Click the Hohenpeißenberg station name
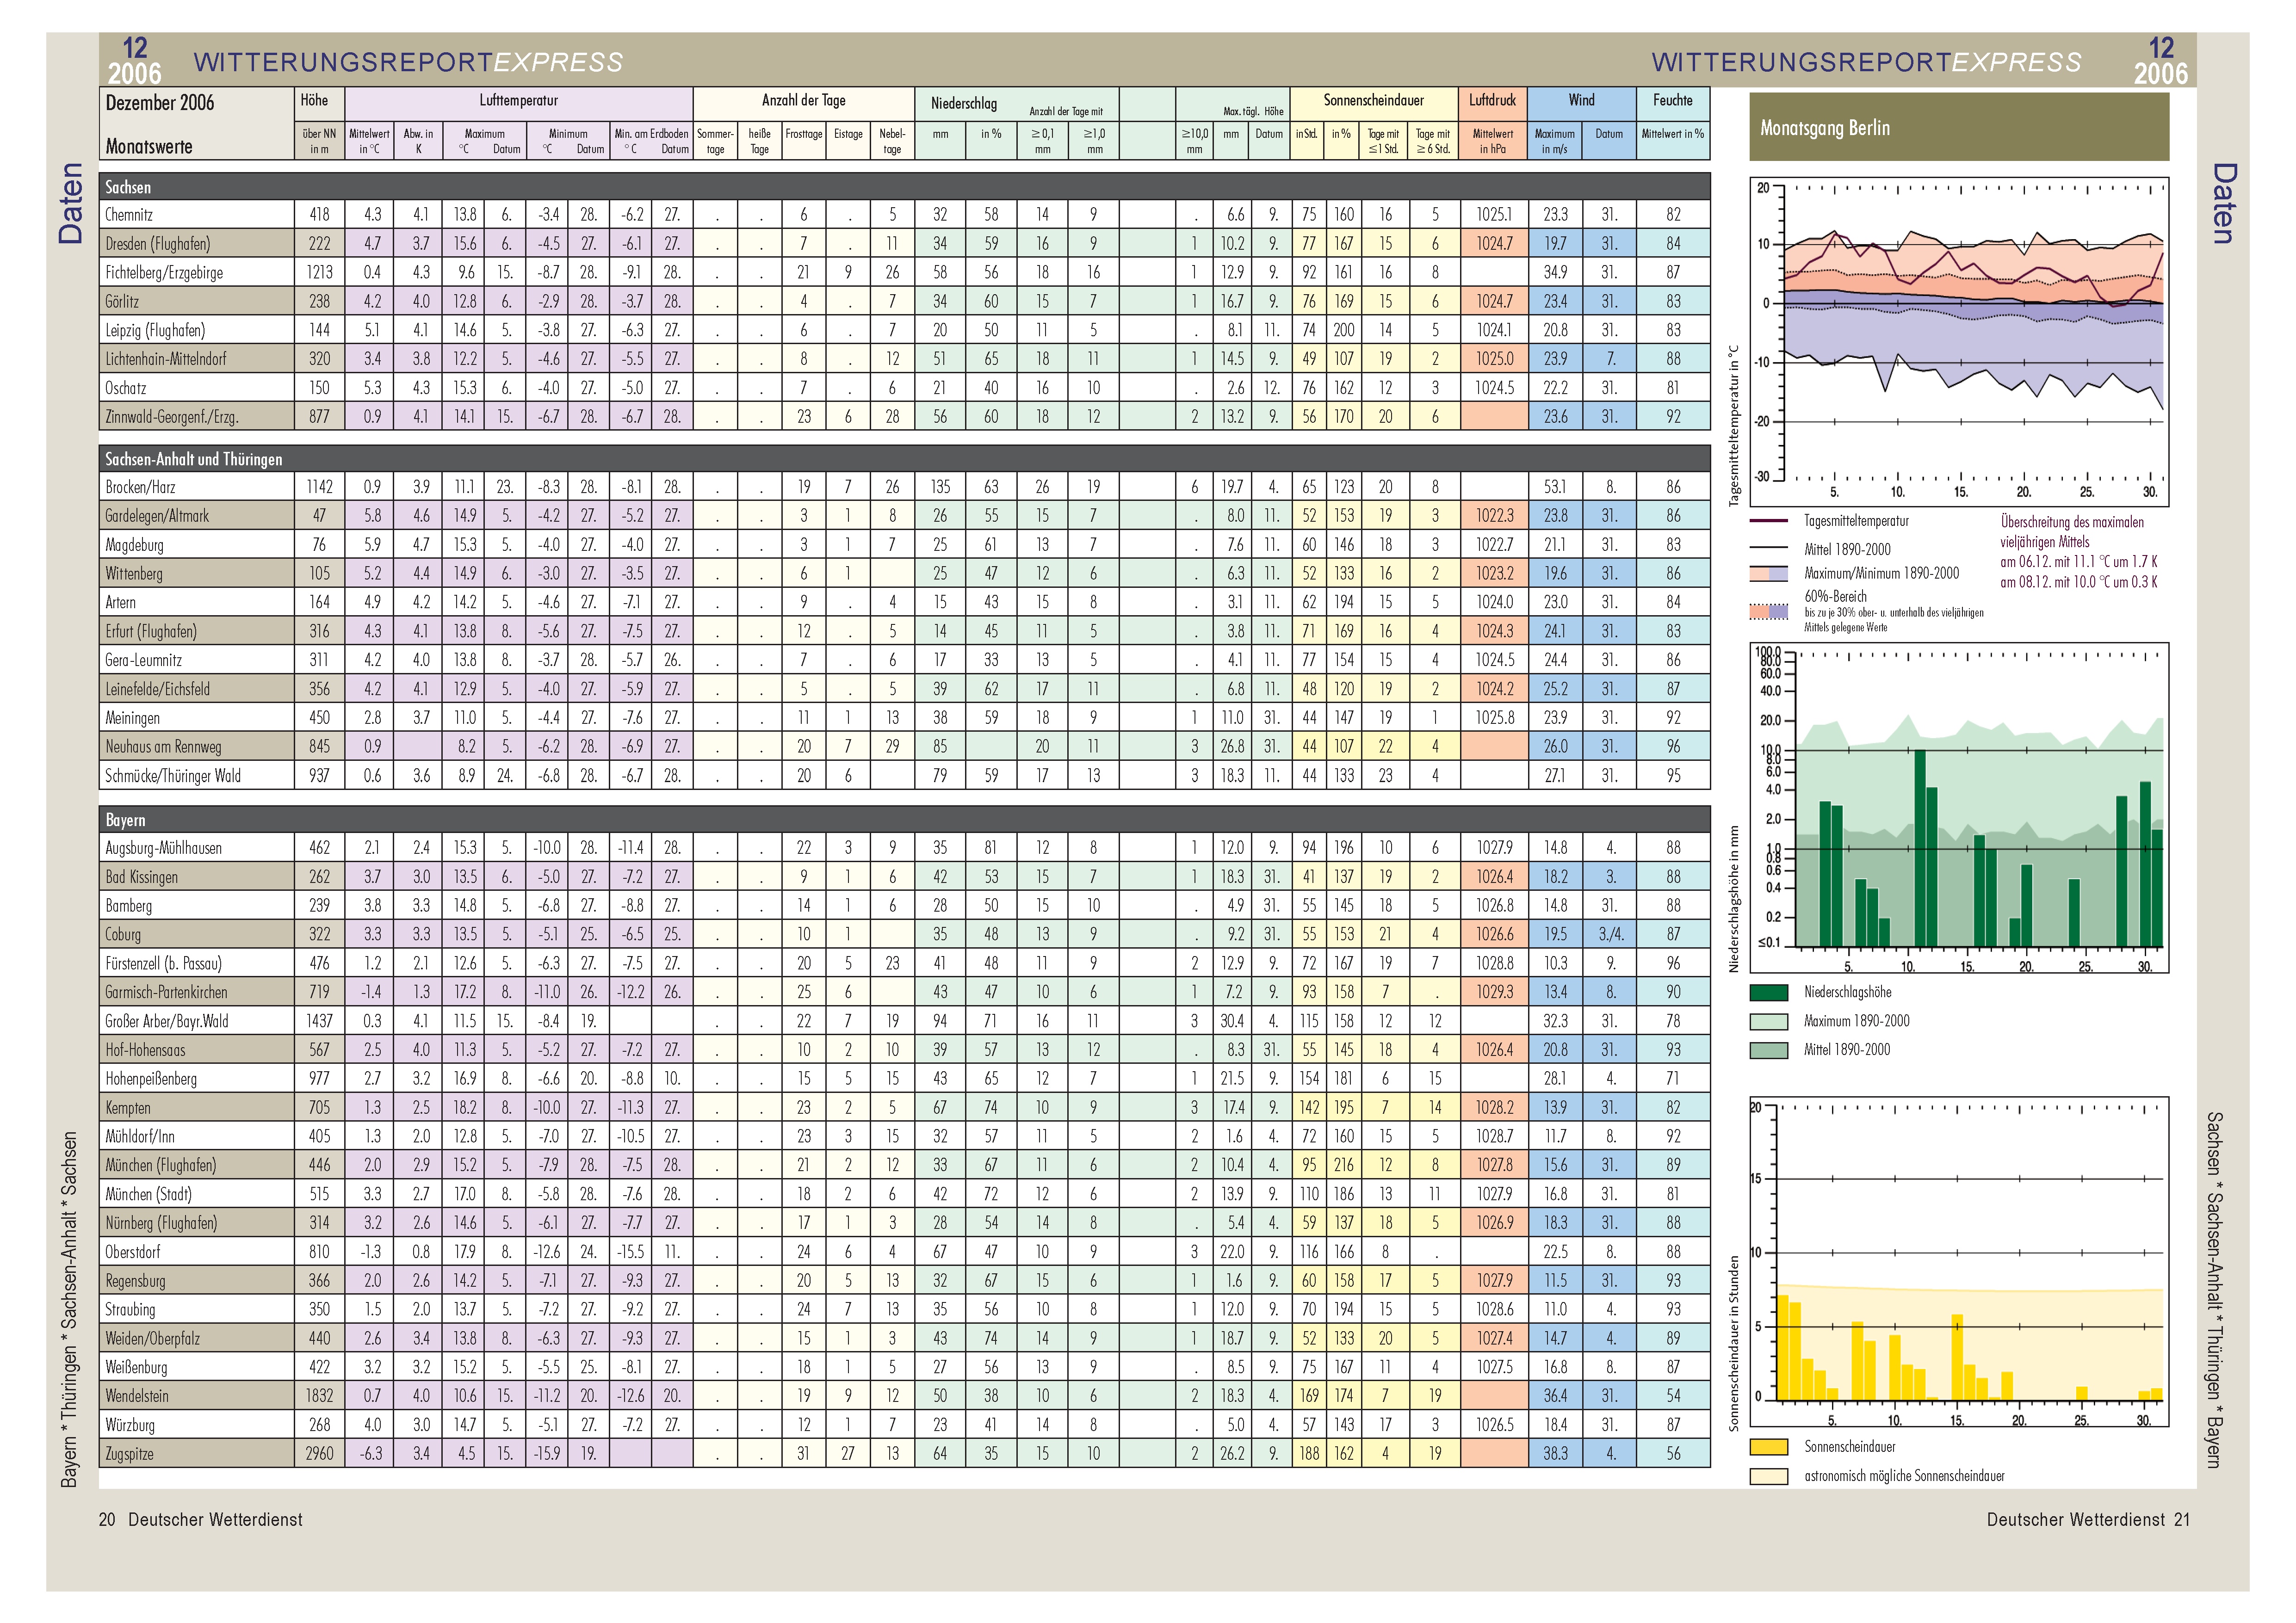Image resolution: width=2296 pixels, height=1623 pixels. 151,1079
